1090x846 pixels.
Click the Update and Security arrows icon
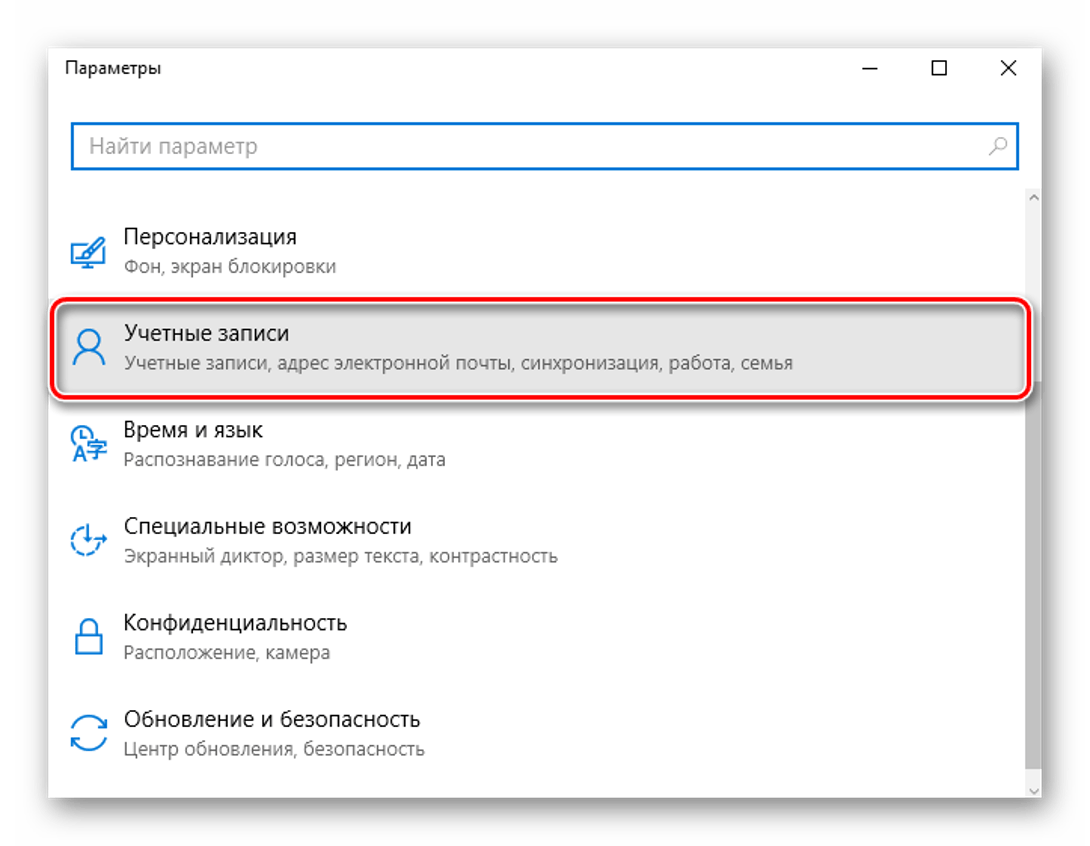[x=88, y=732]
